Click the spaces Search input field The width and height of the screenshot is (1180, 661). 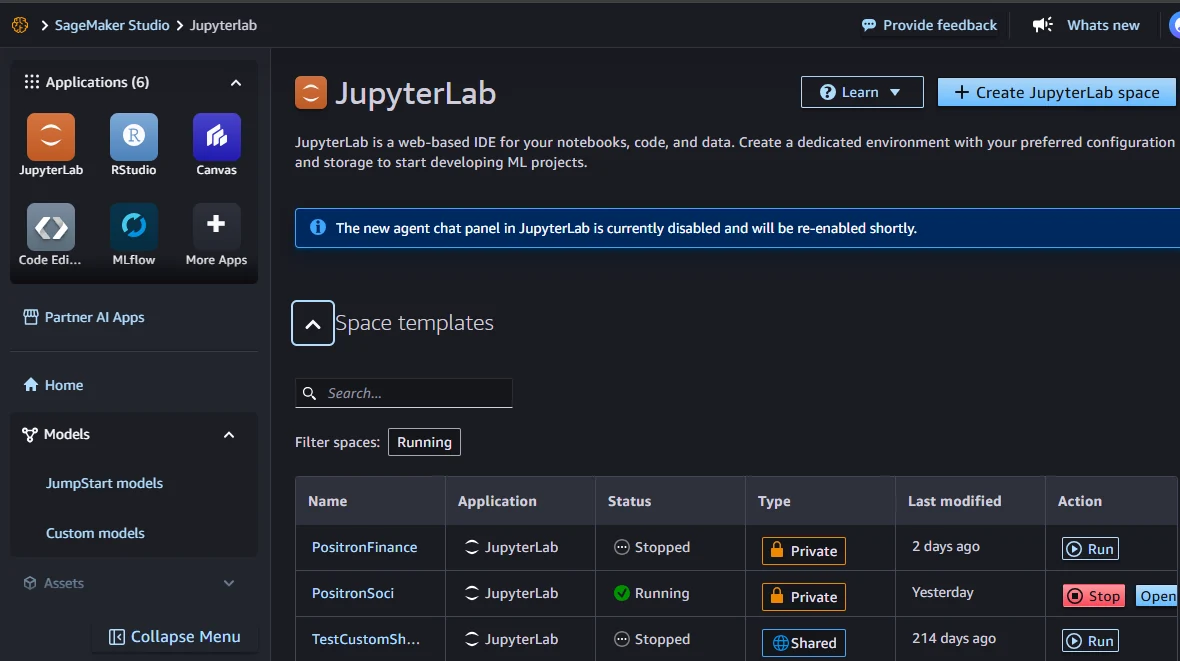(x=404, y=393)
